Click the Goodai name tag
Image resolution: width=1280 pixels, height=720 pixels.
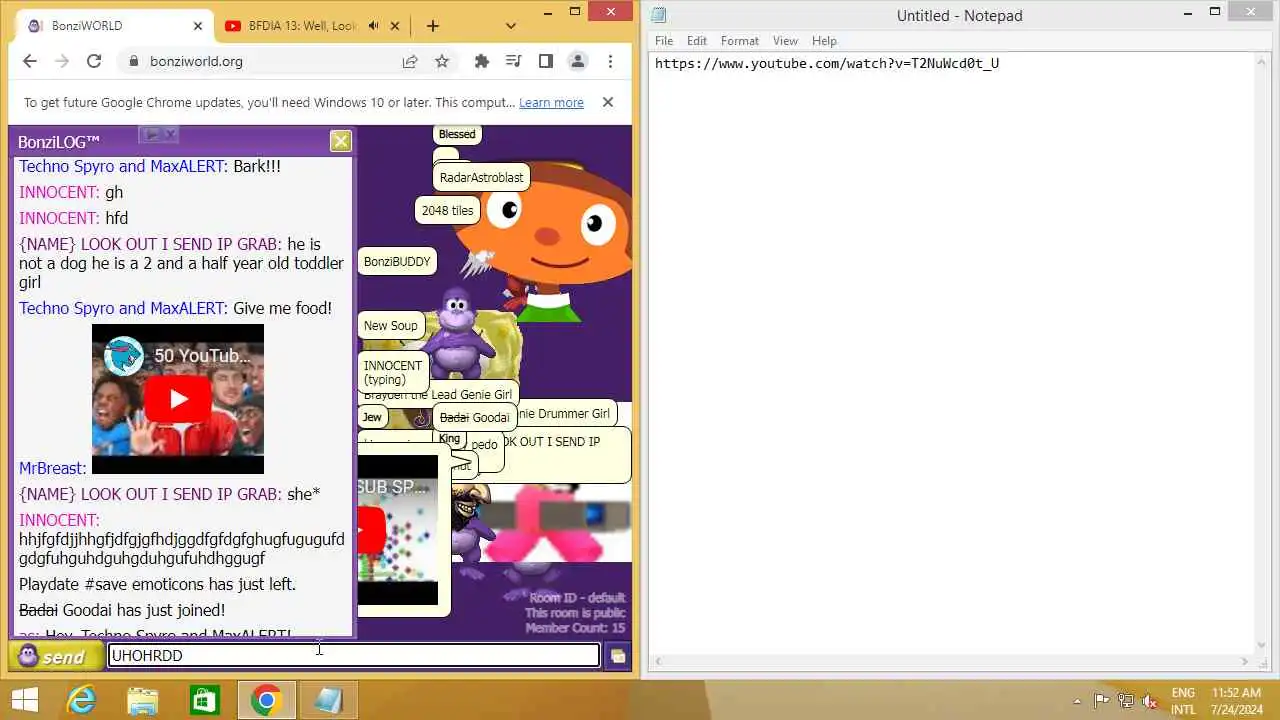tap(474, 417)
